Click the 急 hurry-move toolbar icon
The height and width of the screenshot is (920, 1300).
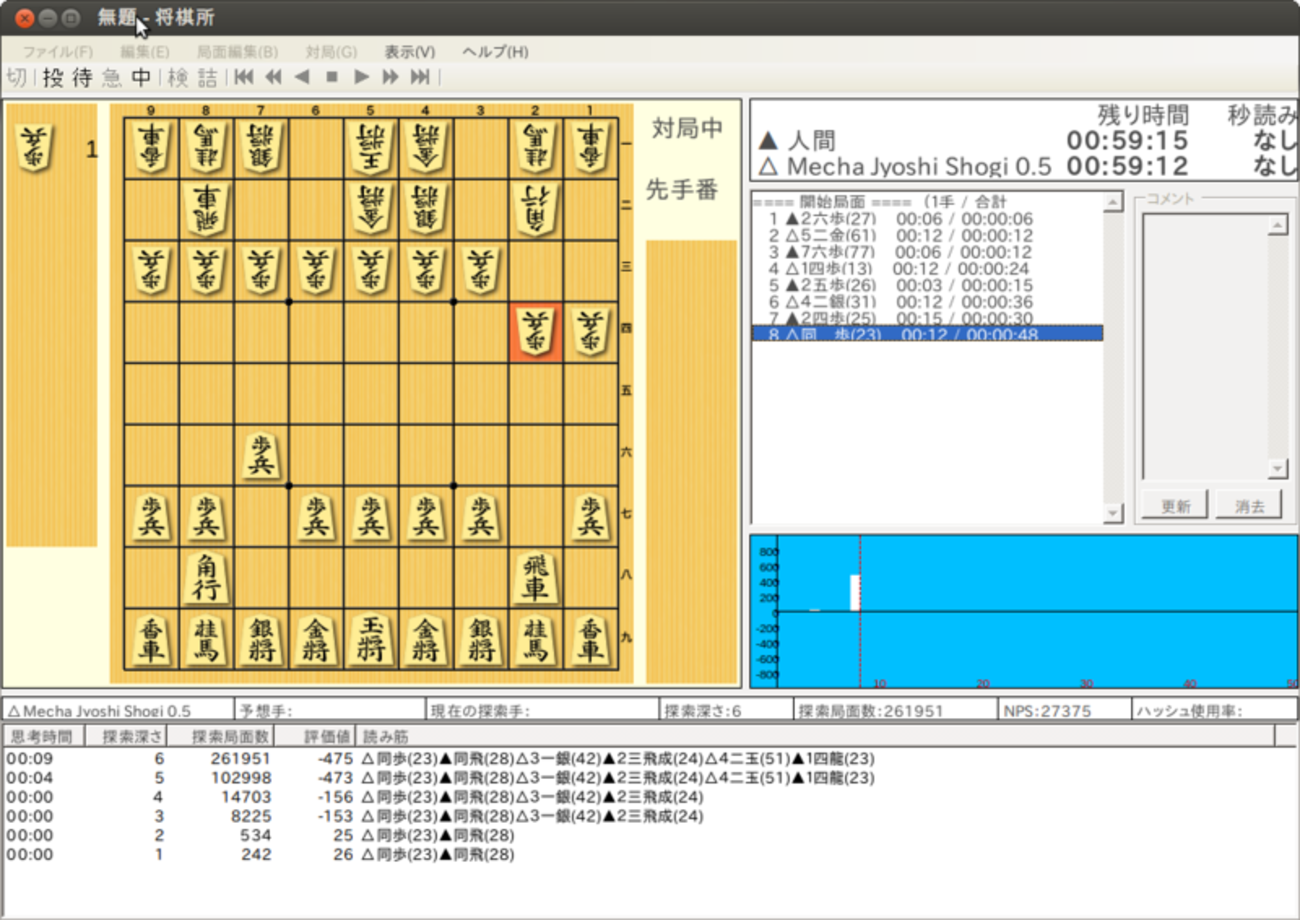click(112, 77)
